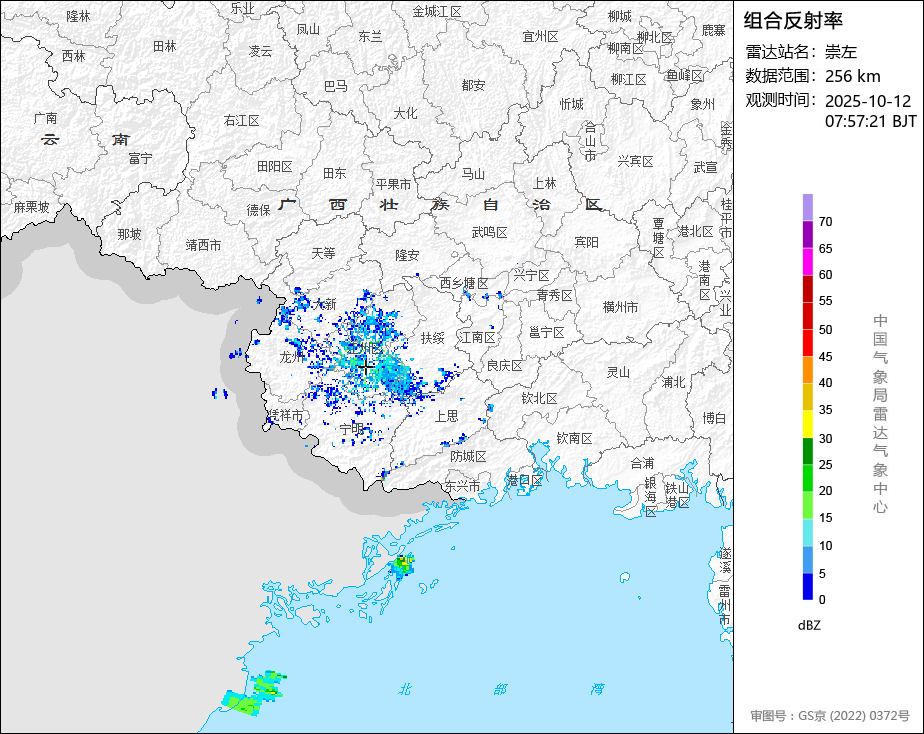Click the dBZ unit label under legend

(808, 625)
